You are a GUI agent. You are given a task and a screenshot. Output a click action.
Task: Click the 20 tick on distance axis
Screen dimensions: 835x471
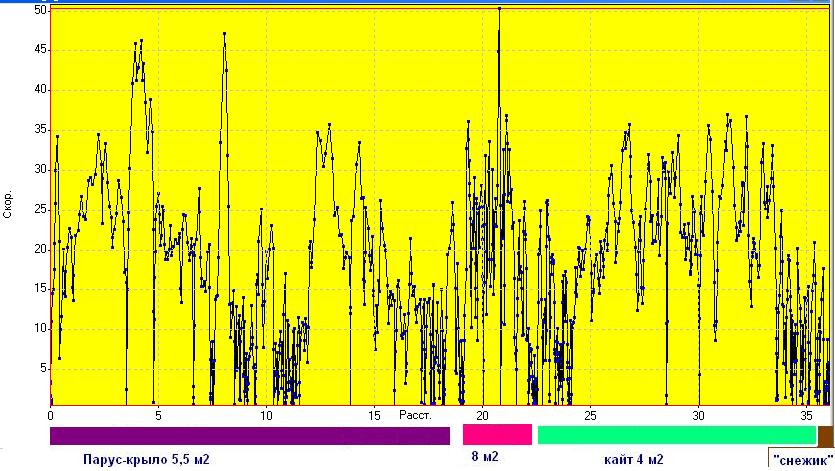coord(482,415)
